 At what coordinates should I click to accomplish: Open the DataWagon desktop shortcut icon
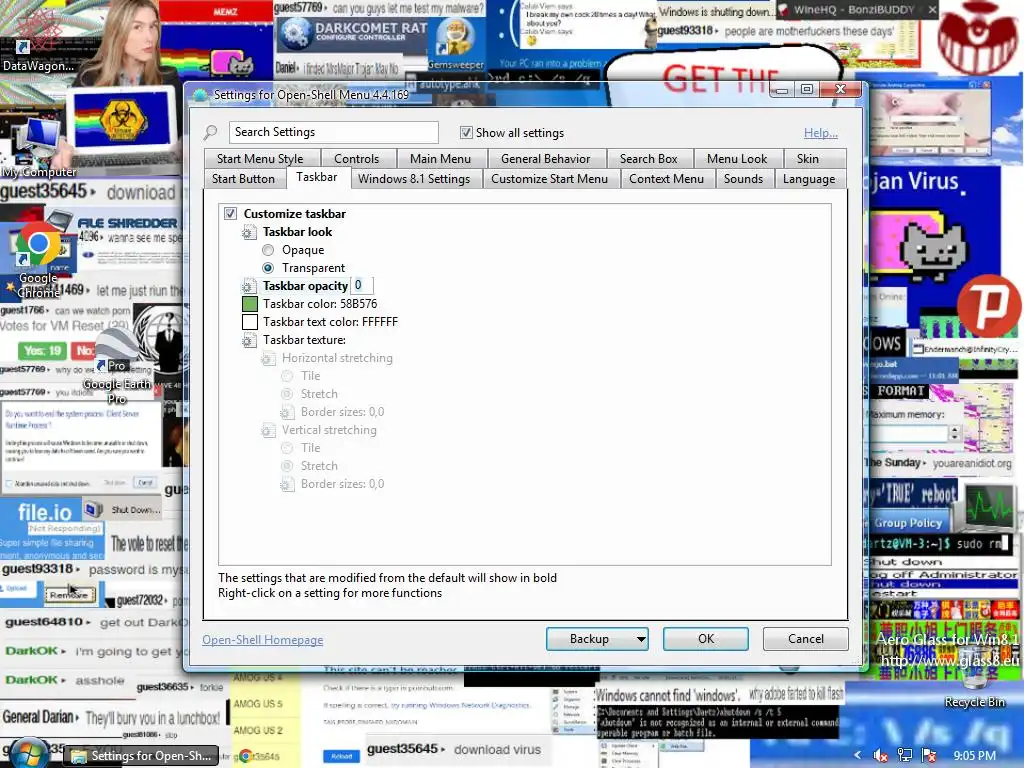(x=37, y=39)
